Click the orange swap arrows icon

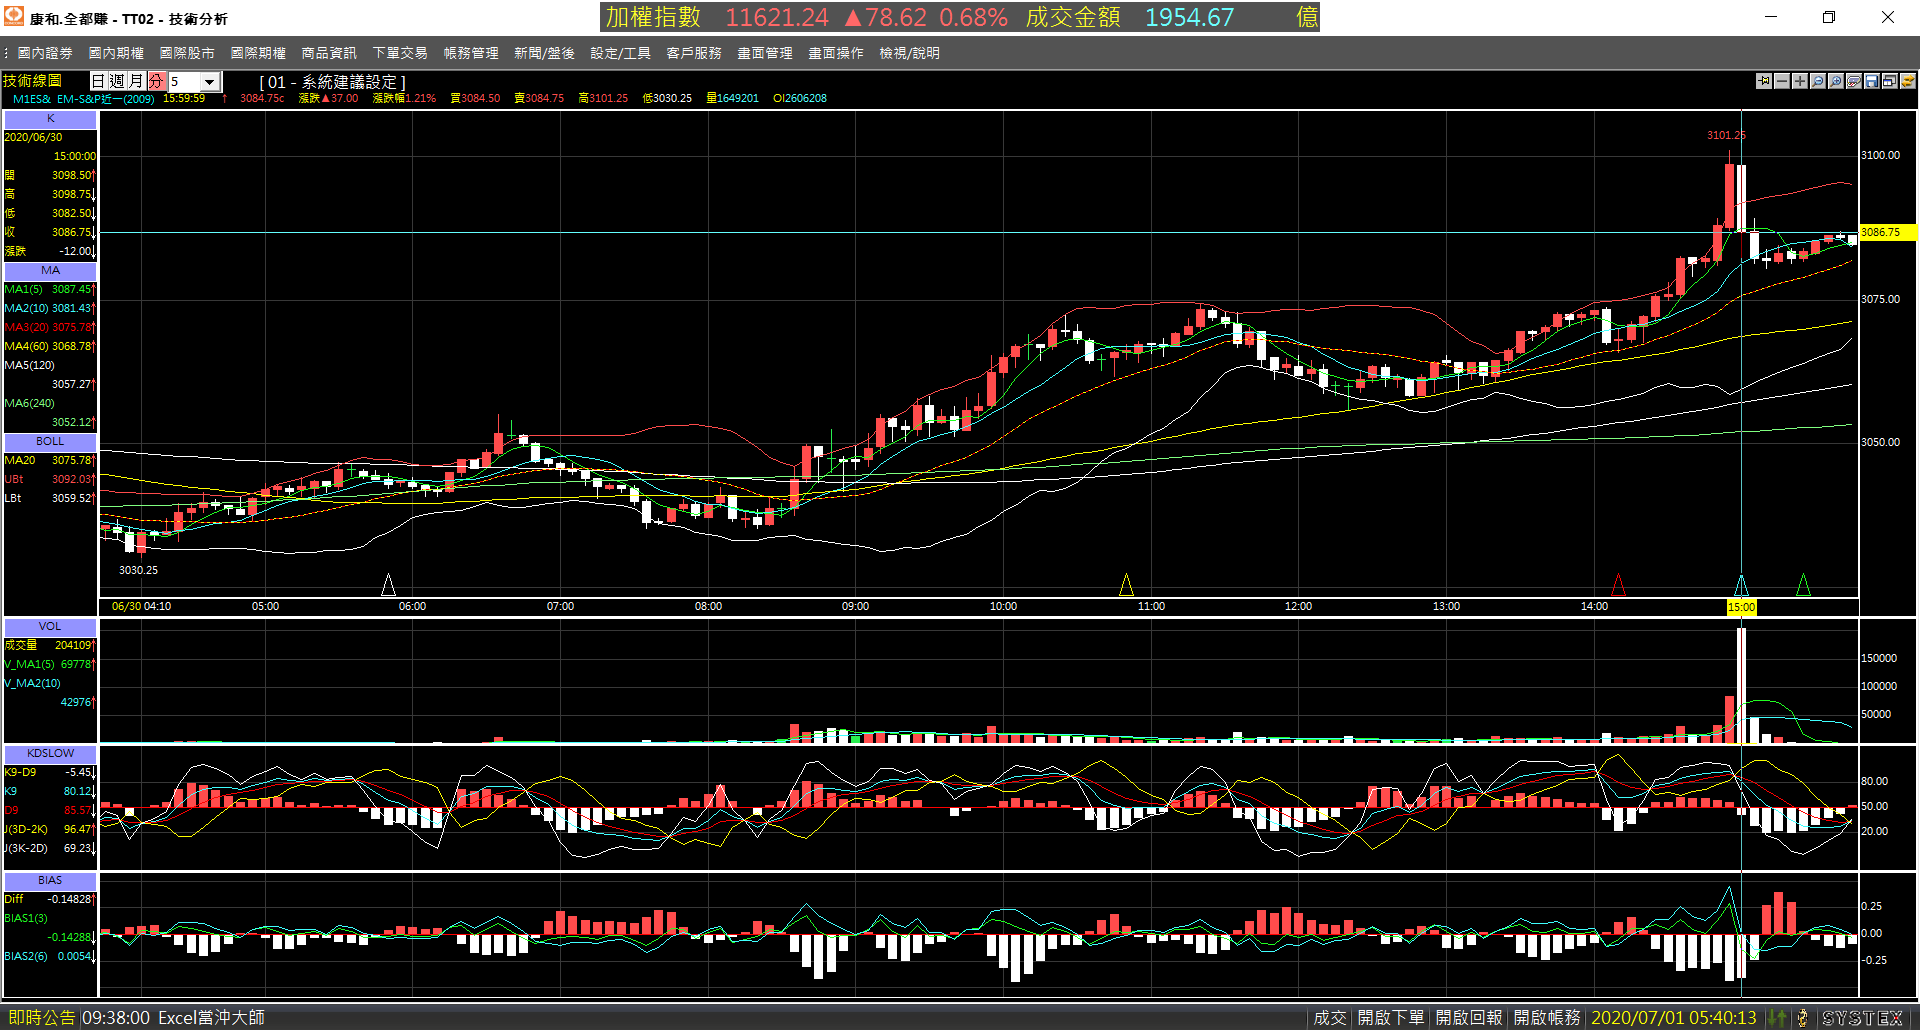coord(1908,81)
